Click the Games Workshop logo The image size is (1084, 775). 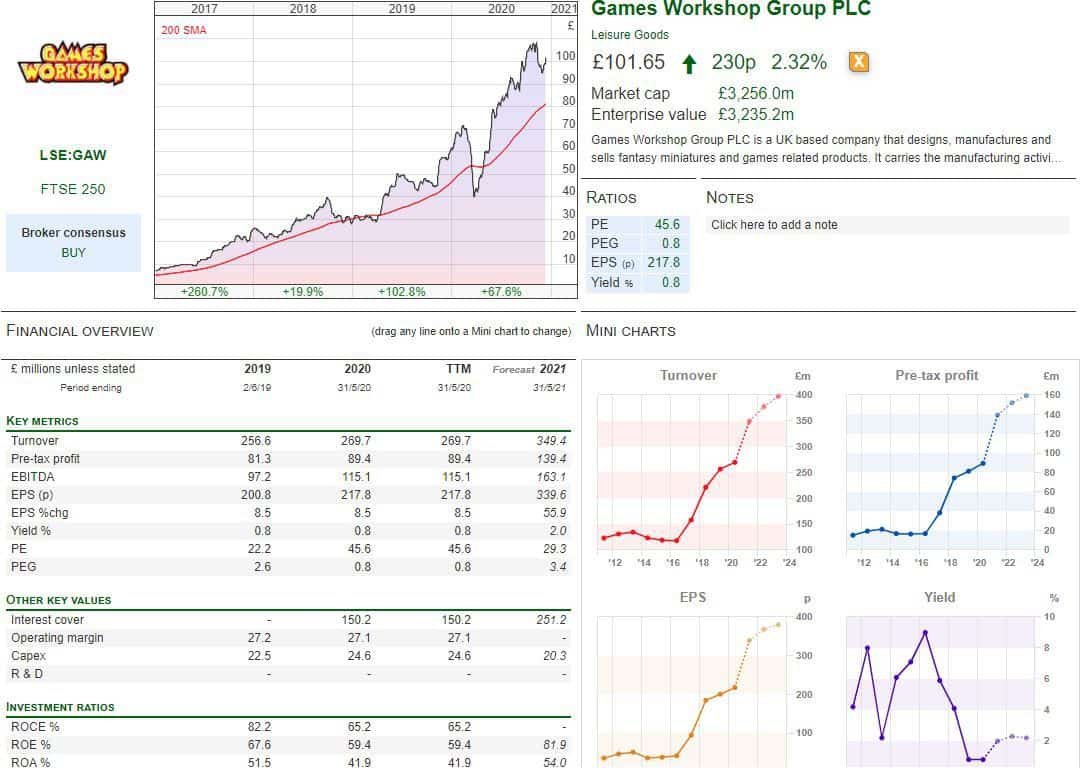coord(73,64)
